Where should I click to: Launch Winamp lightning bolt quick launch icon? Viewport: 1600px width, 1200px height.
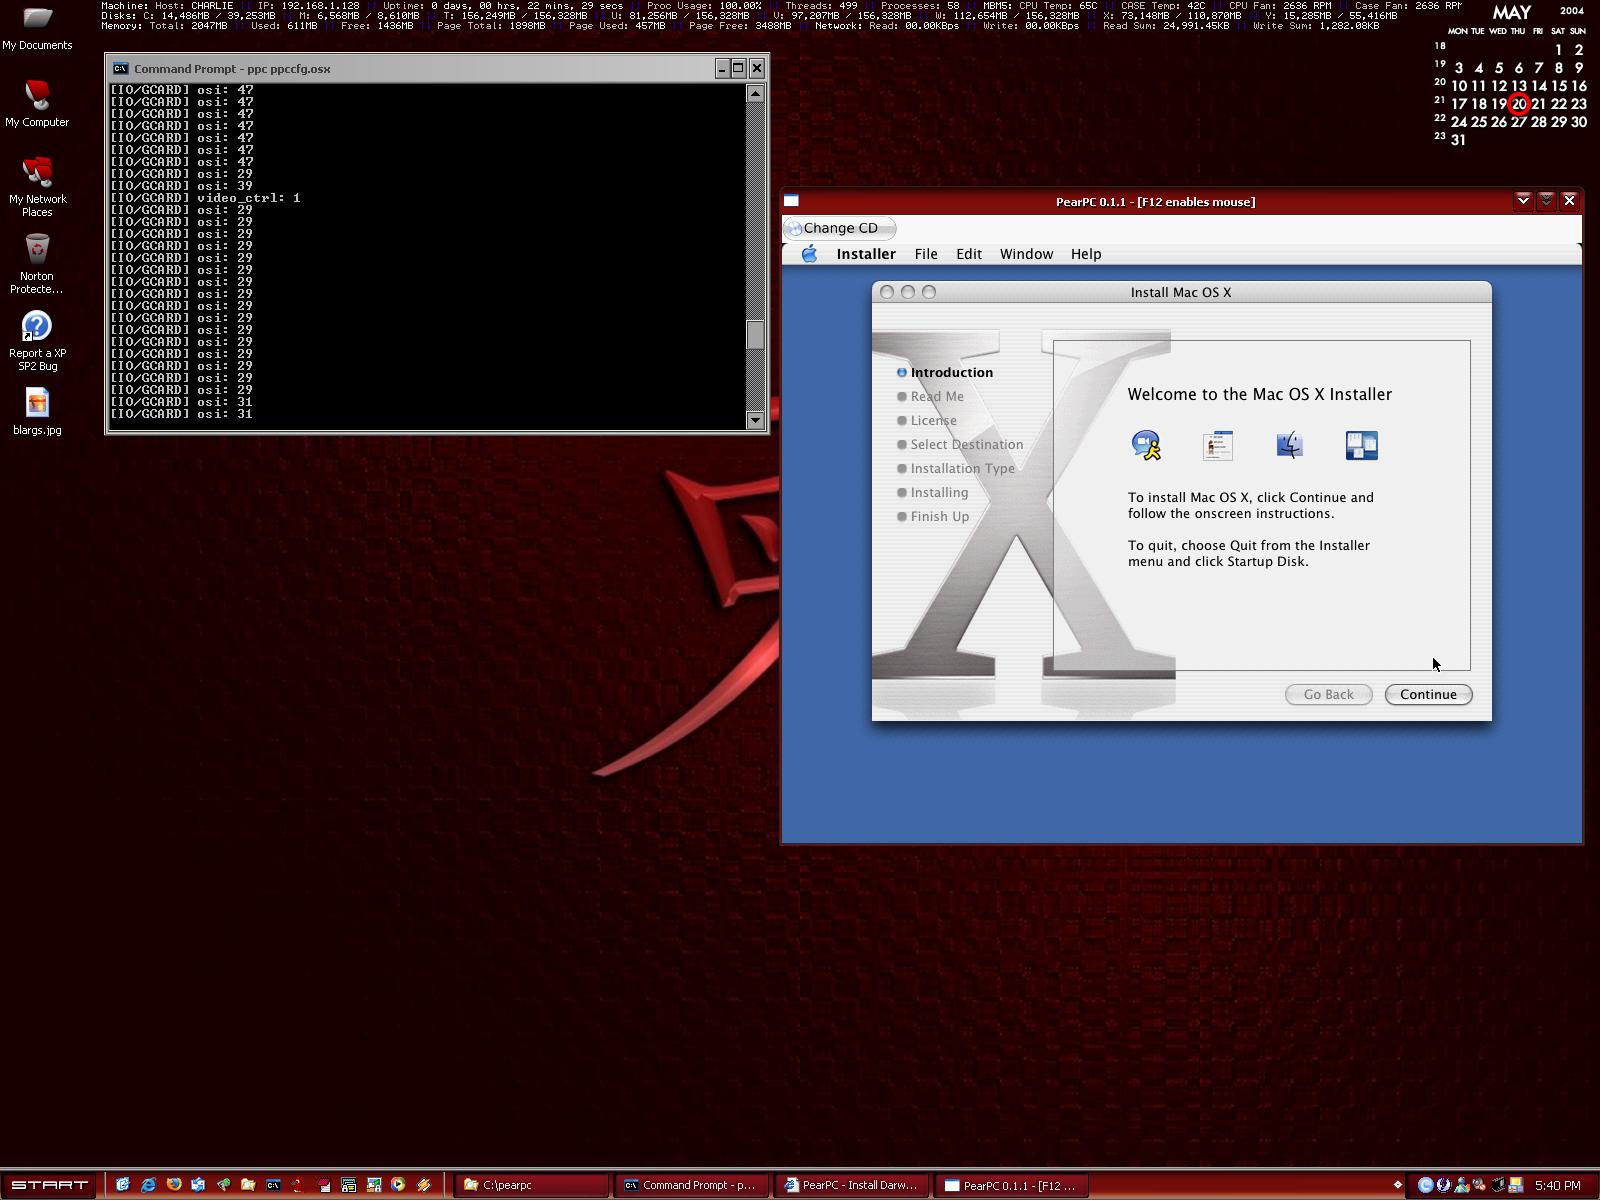424,1185
